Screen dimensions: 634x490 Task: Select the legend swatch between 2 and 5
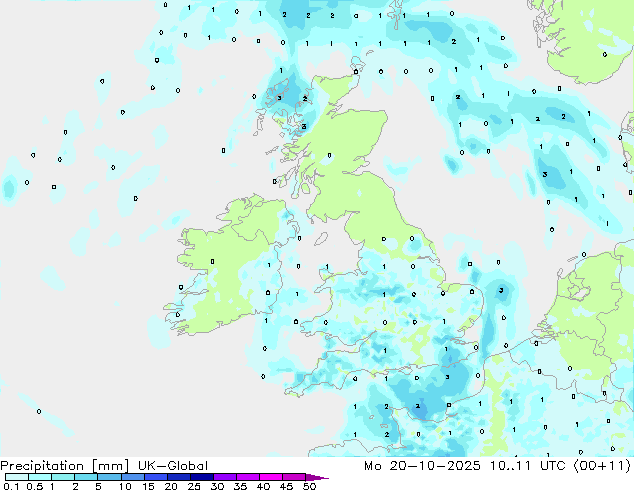86,477
